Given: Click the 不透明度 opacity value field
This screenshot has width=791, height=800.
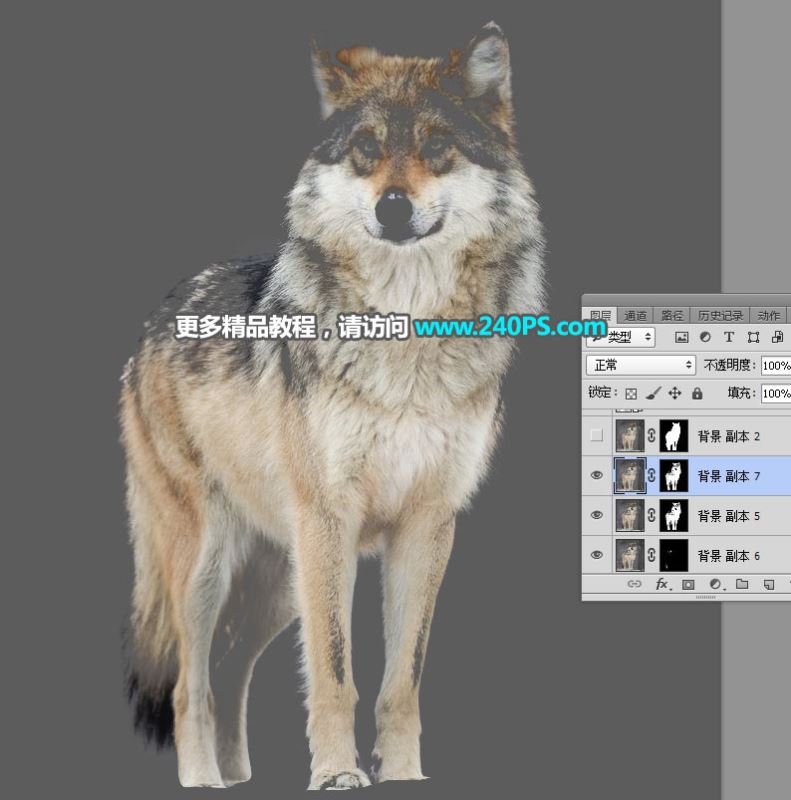Looking at the screenshot, I should 776,366.
